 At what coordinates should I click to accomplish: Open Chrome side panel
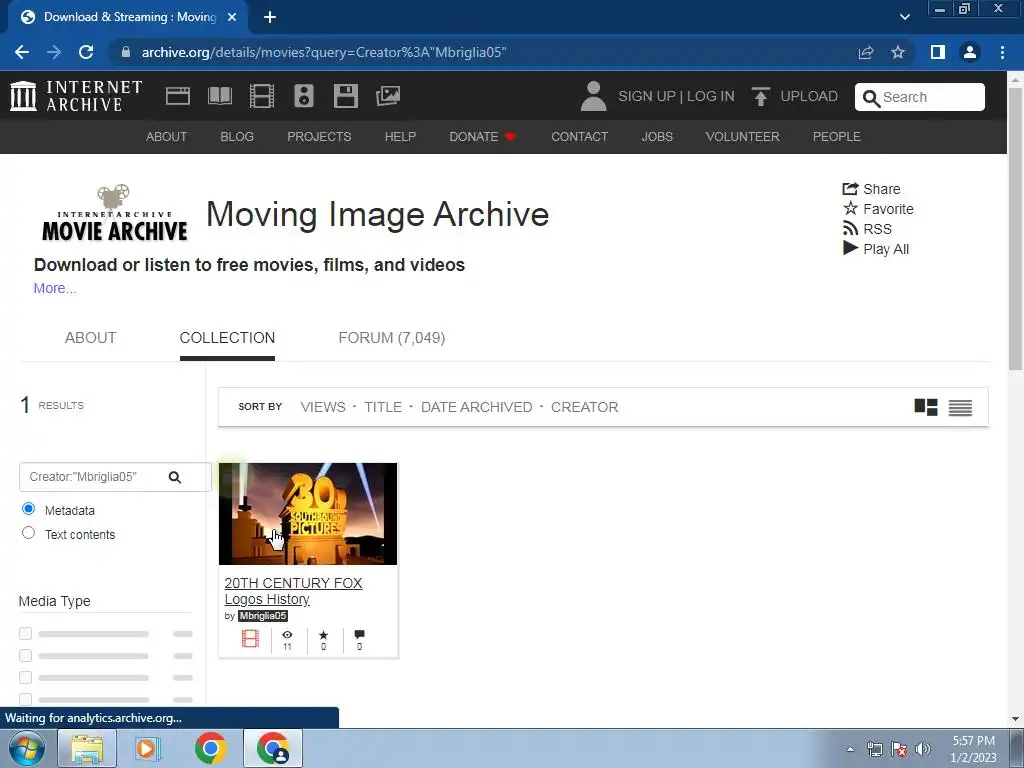(x=938, y=52)
